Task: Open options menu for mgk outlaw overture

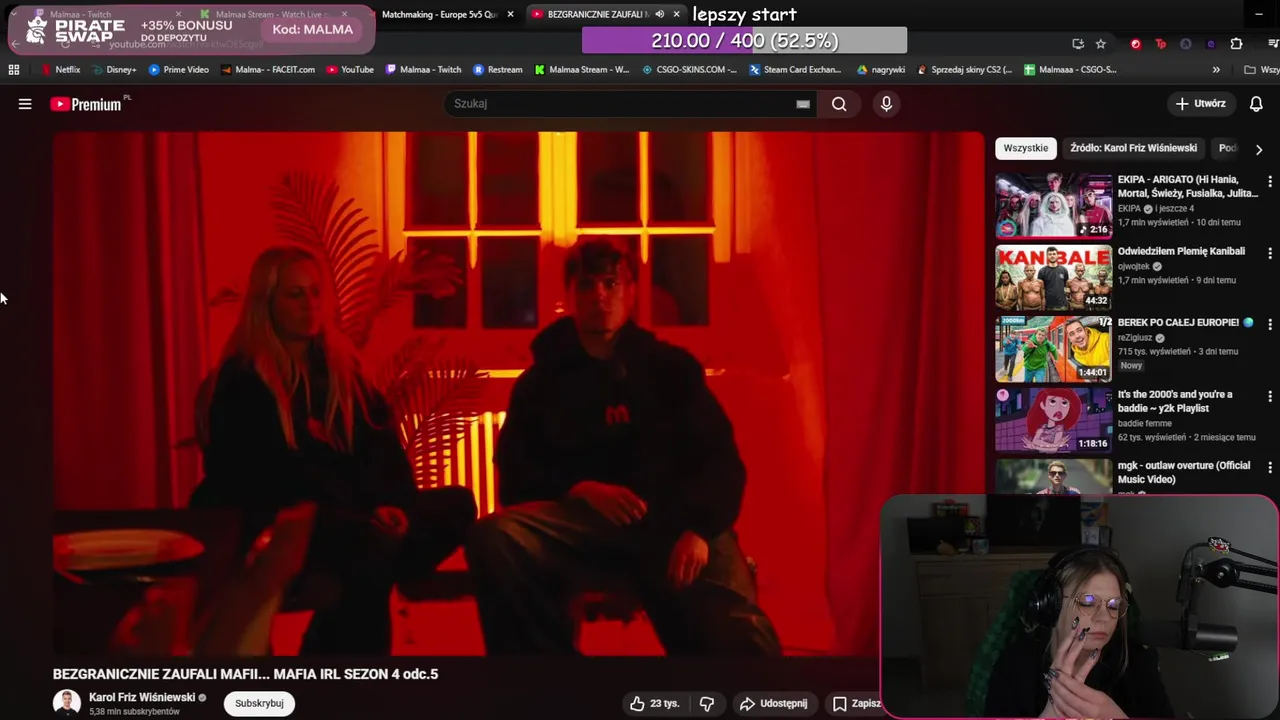Action: [x=1270, y=466]
